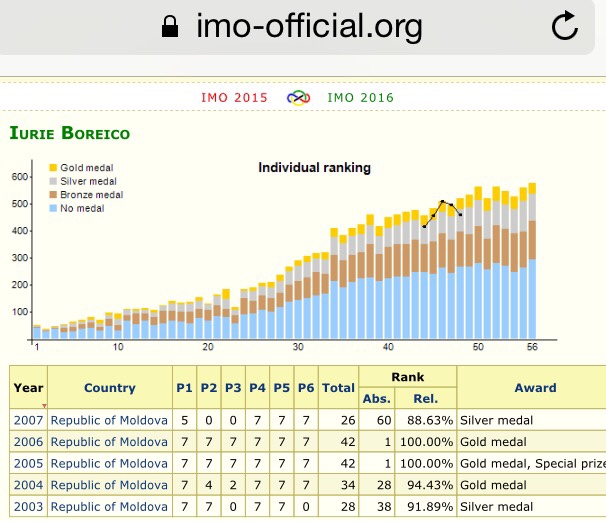
Task: Open the 2007 year link
Action: (28, 421)
